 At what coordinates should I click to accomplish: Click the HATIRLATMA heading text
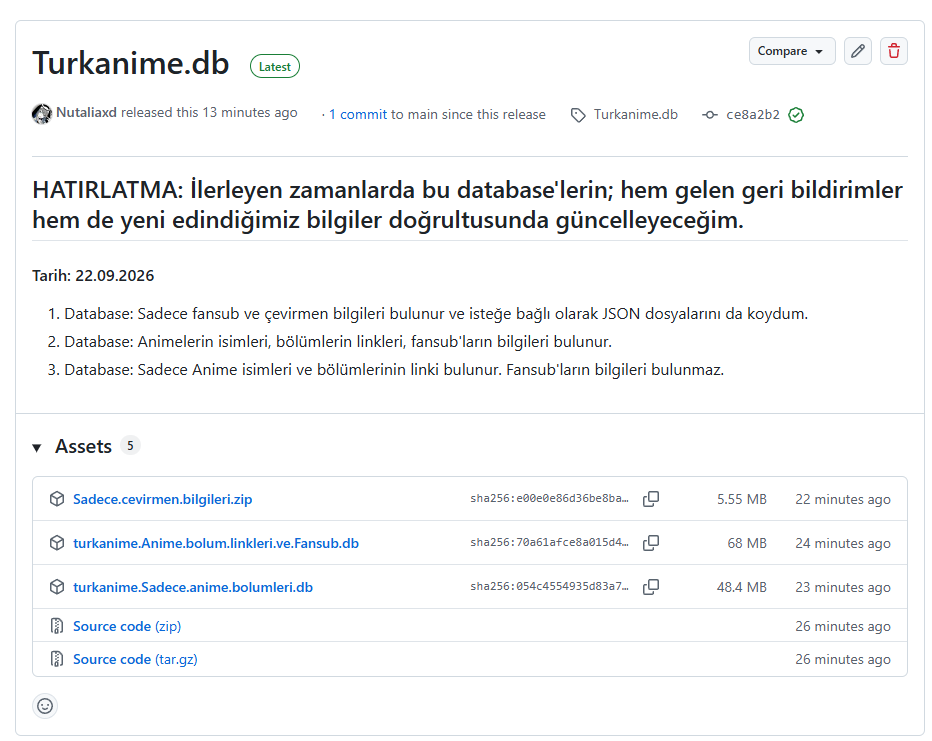(467, 205)
